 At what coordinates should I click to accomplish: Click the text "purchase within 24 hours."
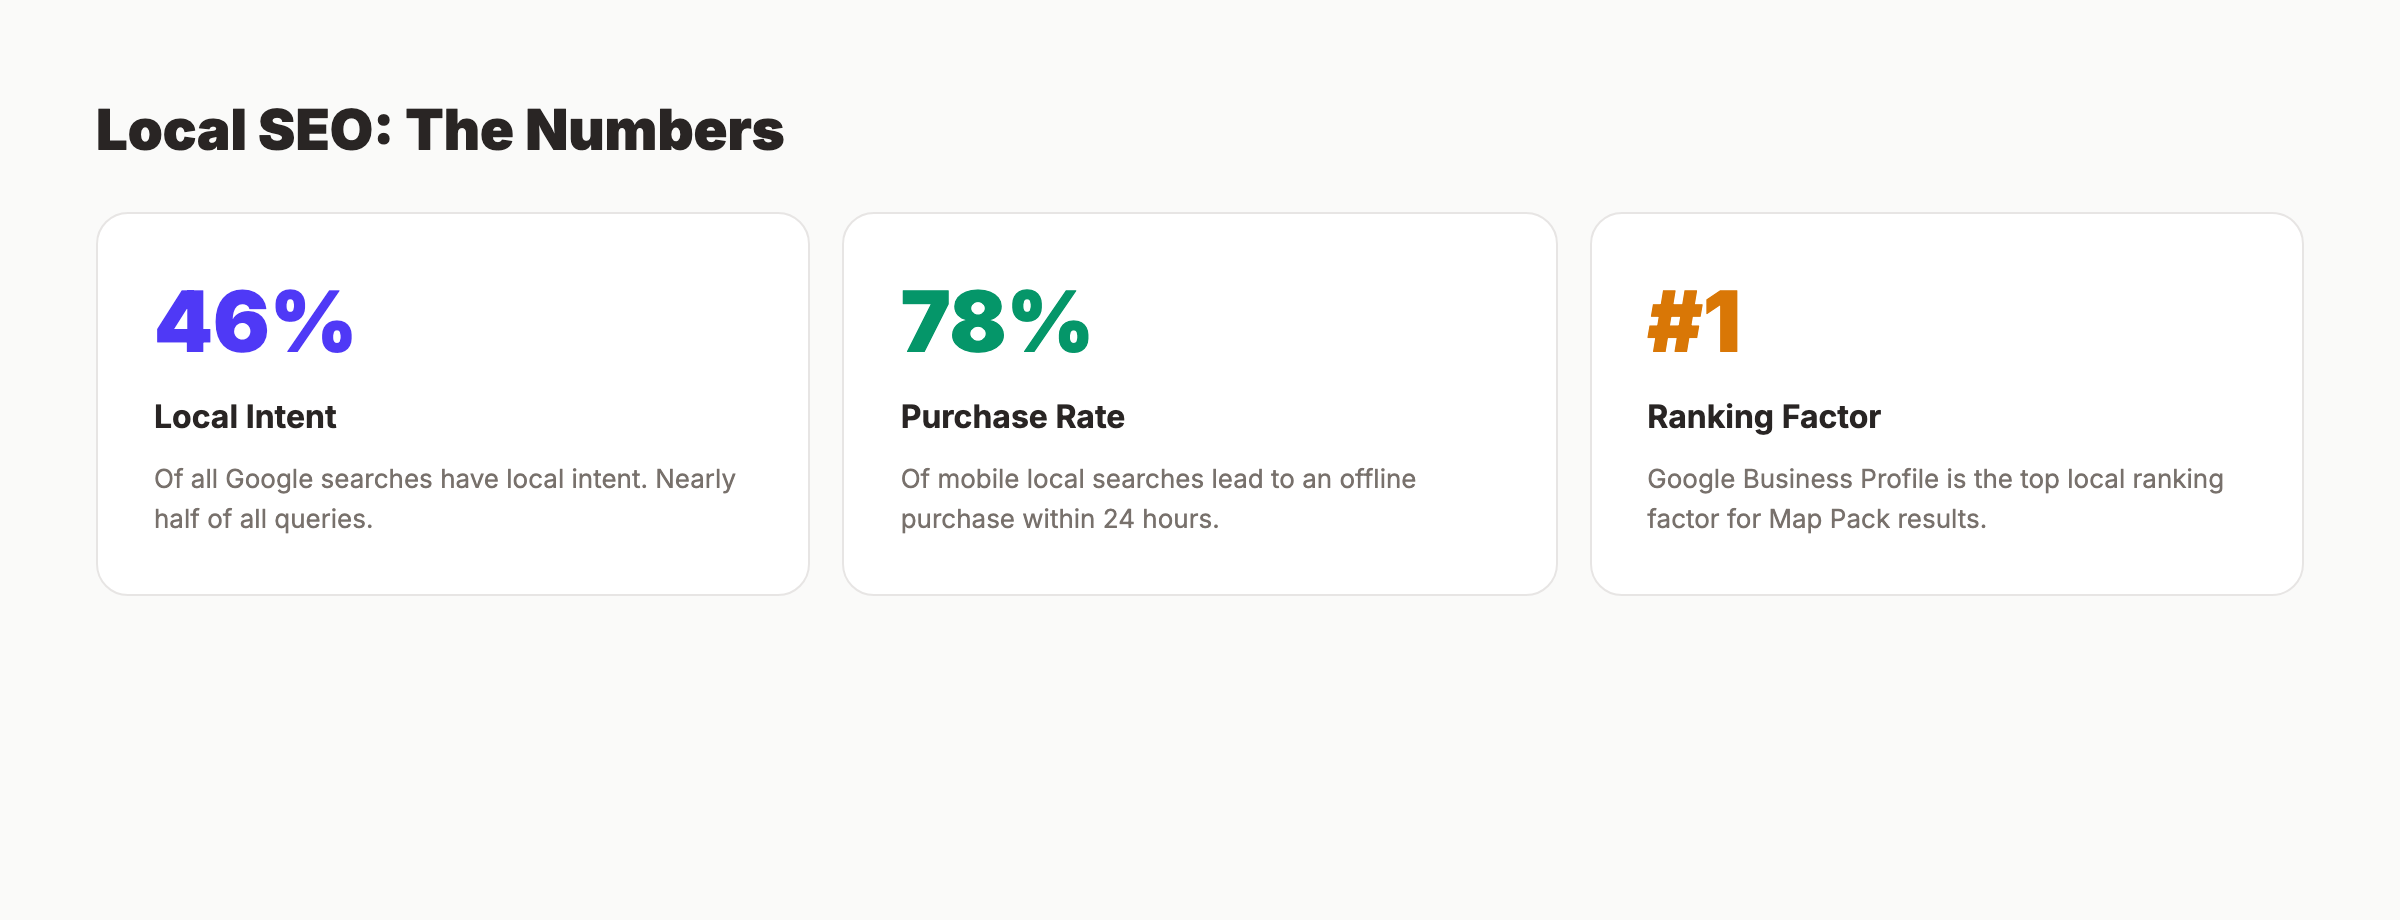coord(1059,519)
